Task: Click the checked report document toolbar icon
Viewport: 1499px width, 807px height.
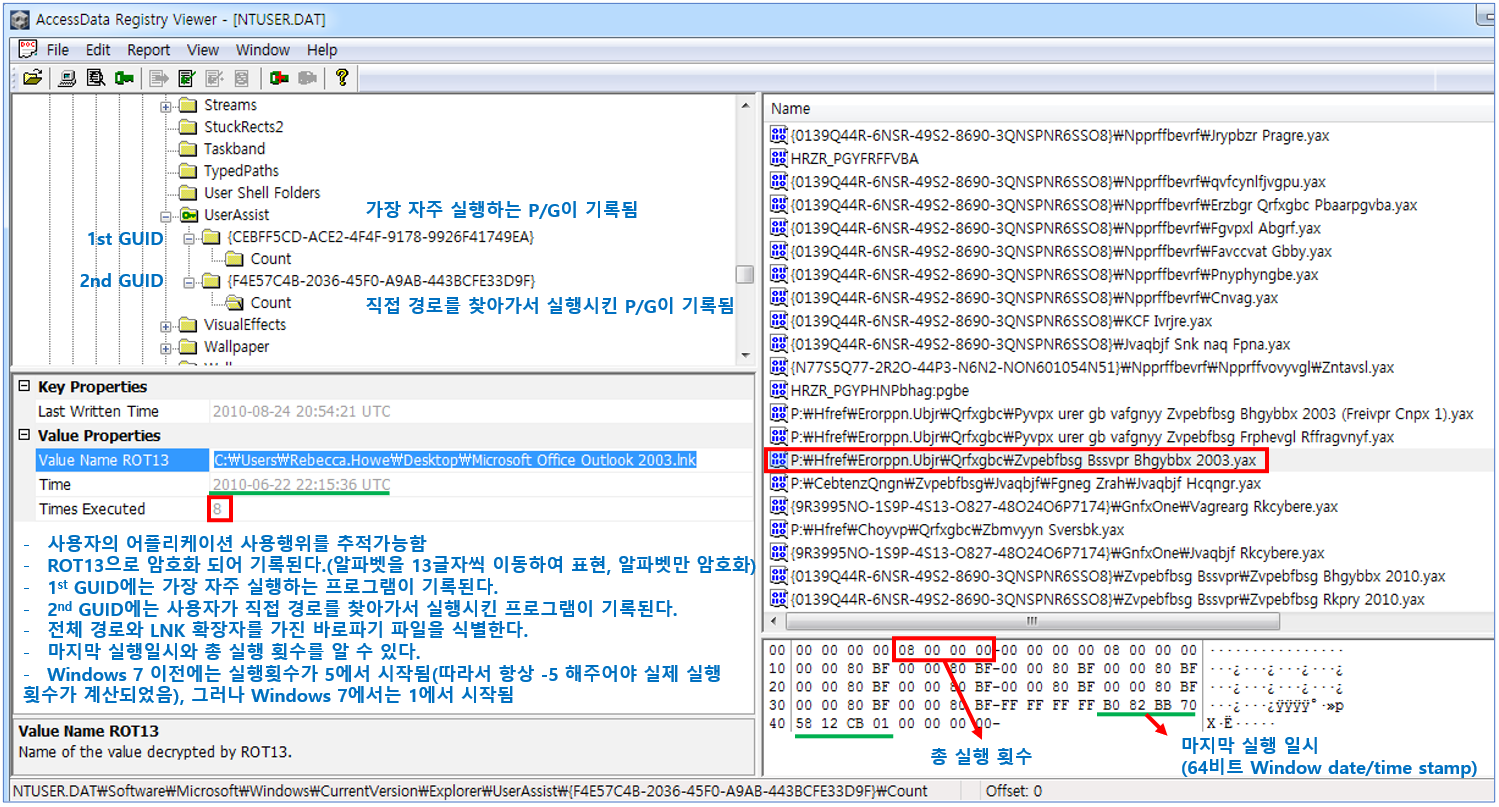Action: pyautogui.click(x=186, y=77)
